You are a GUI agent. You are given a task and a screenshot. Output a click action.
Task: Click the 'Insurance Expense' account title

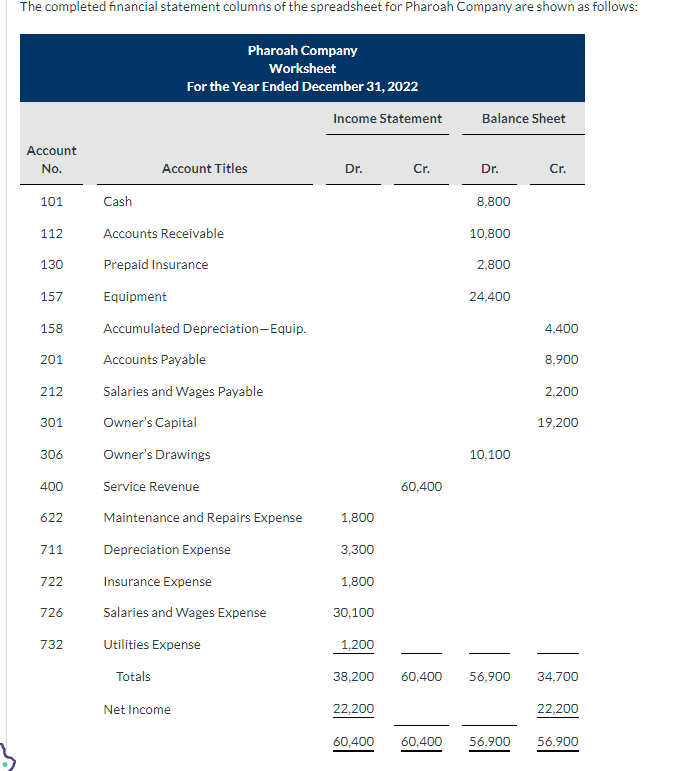point(157,582)
